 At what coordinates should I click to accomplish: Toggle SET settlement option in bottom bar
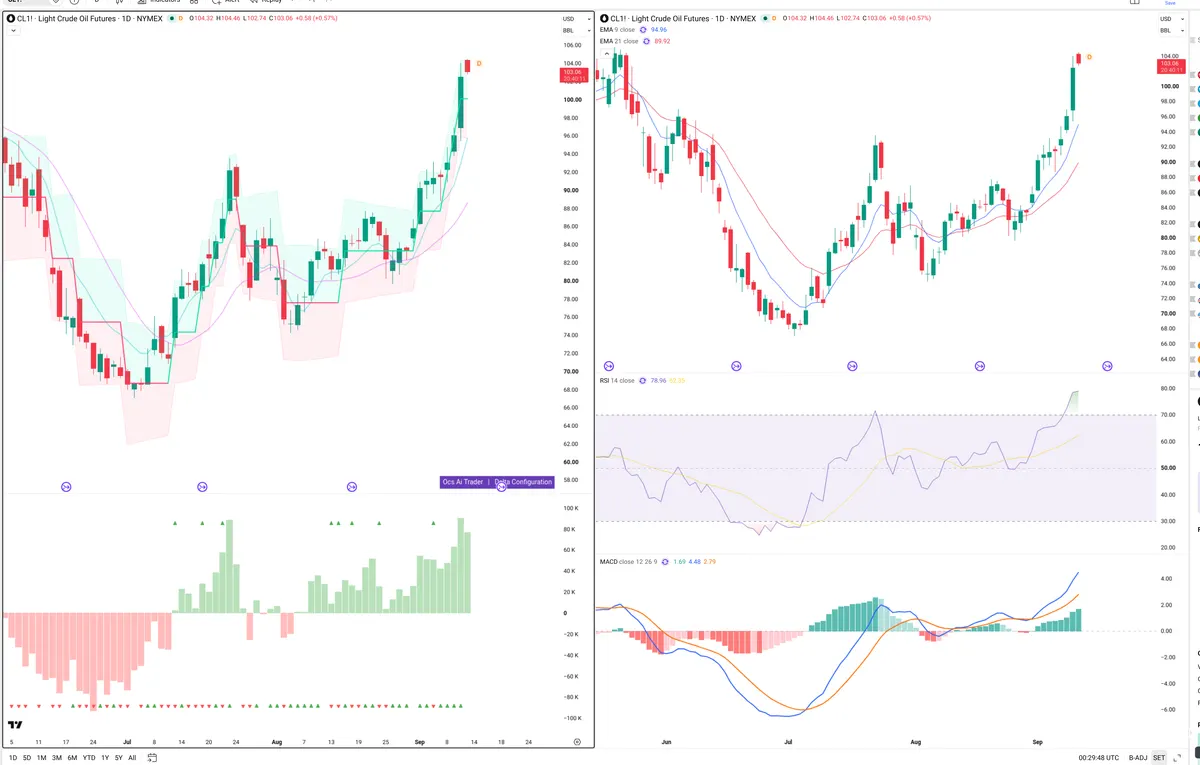tap(1160, 758)
